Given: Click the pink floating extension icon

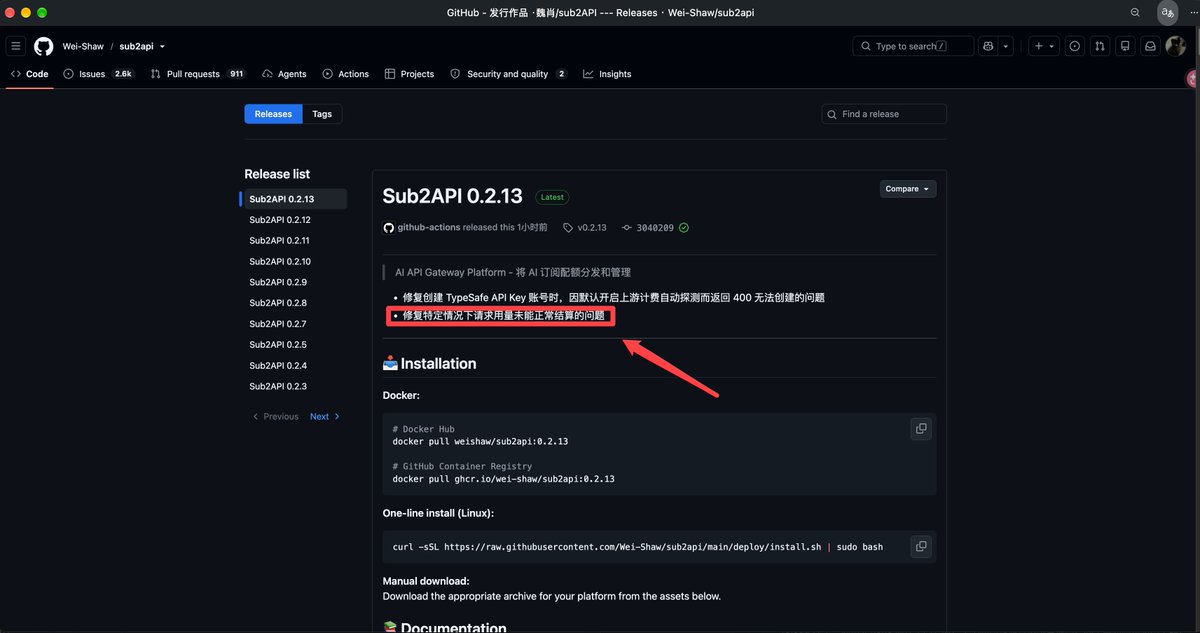Looking at the screenshot, I should click(1193, 78).
